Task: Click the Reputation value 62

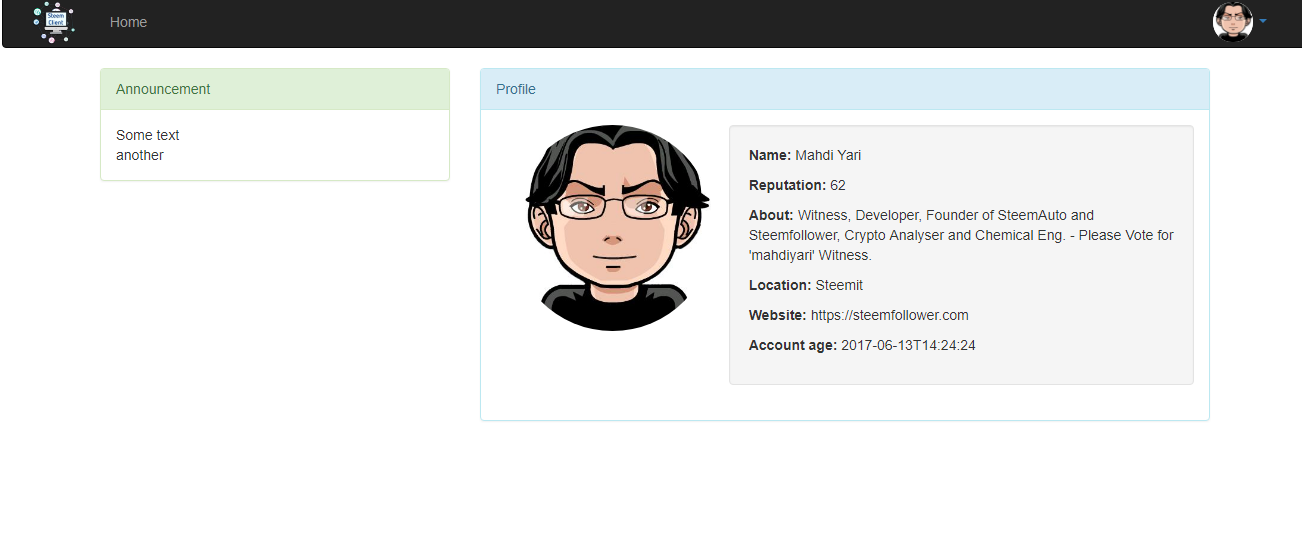Action: (838, 185)
